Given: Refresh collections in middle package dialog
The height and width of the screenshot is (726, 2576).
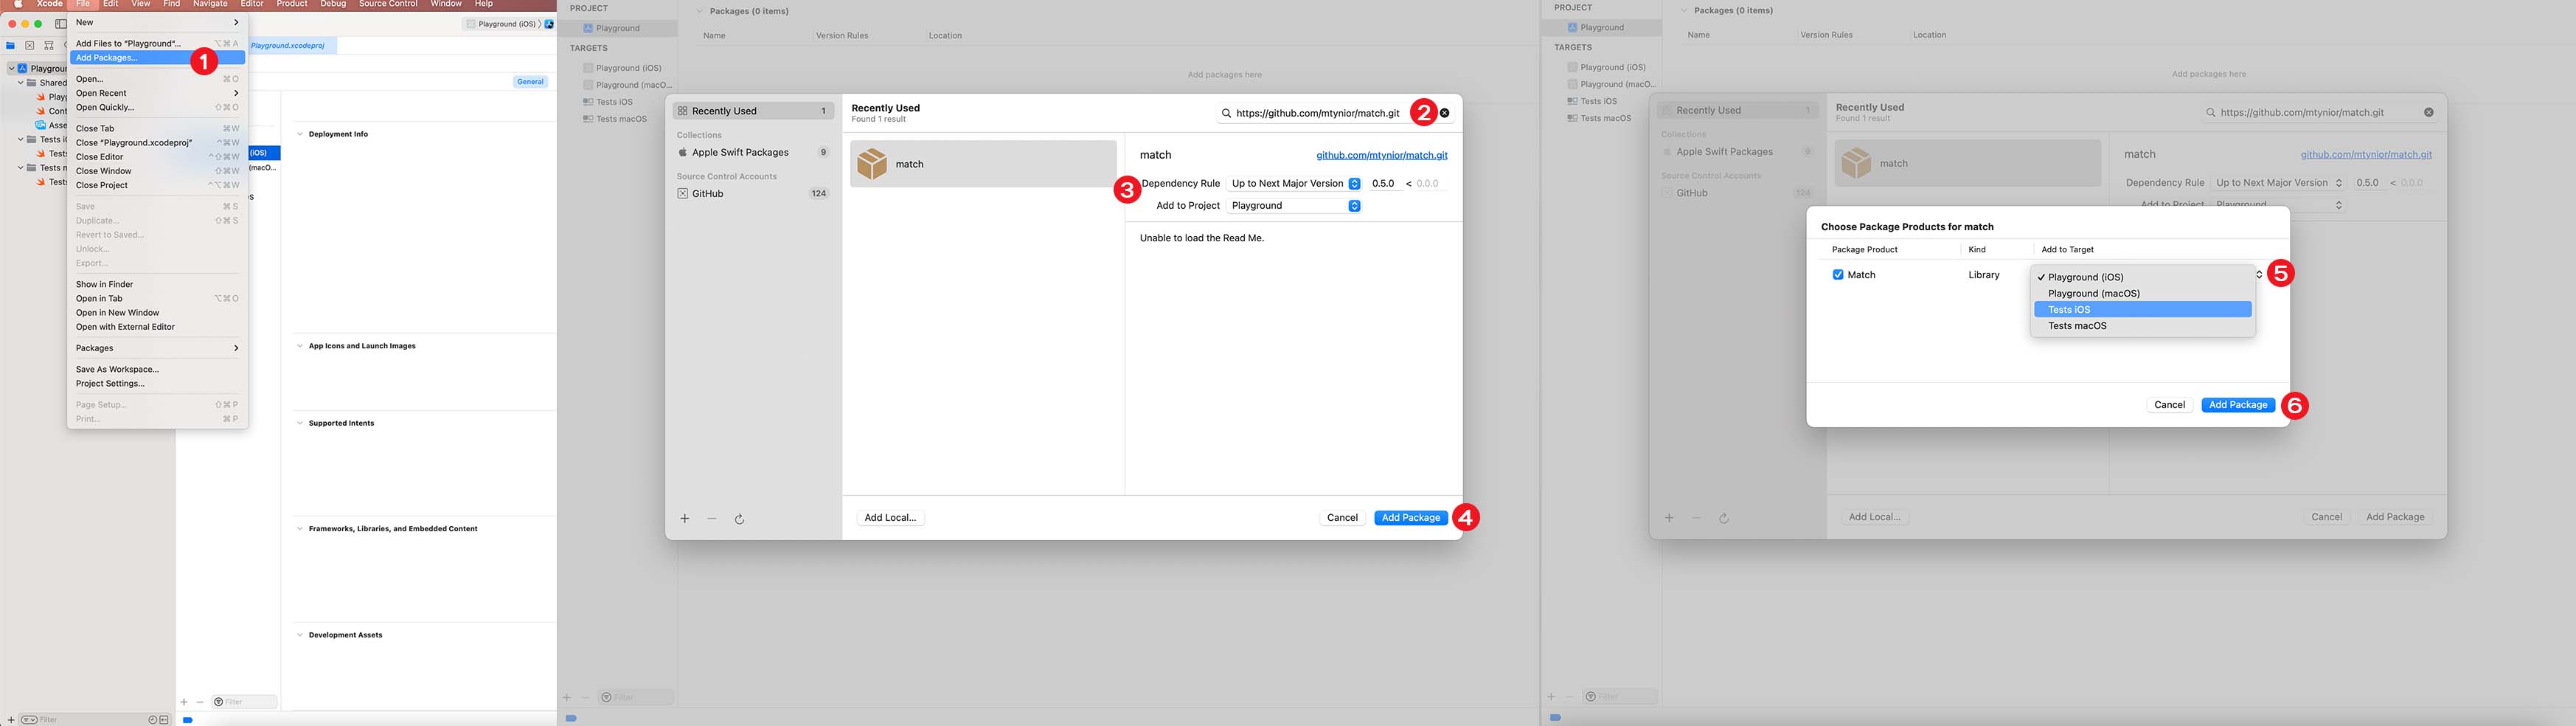Looking at the screenshot, I should click(x=740, y=519).
